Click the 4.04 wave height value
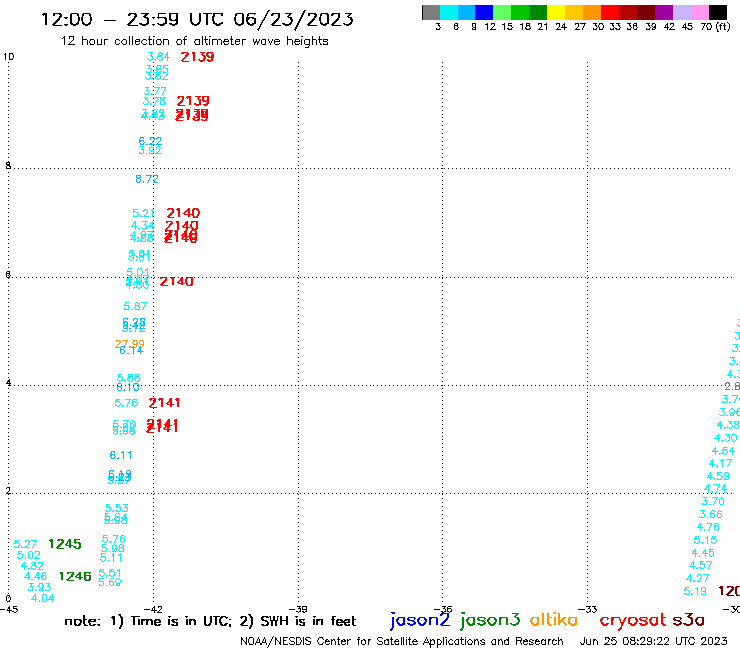The width and height of the screenshot is (740, 650). (42, 598)
